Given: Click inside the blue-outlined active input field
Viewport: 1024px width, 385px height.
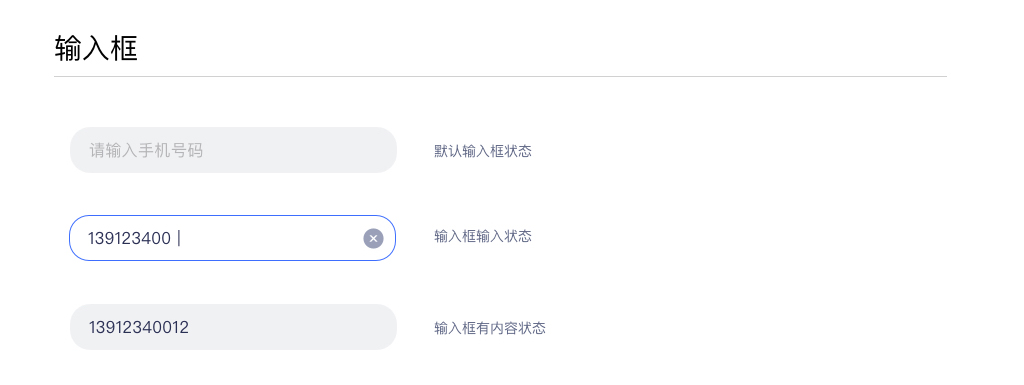Looking at the screenshot, I should tap(232, 238).
